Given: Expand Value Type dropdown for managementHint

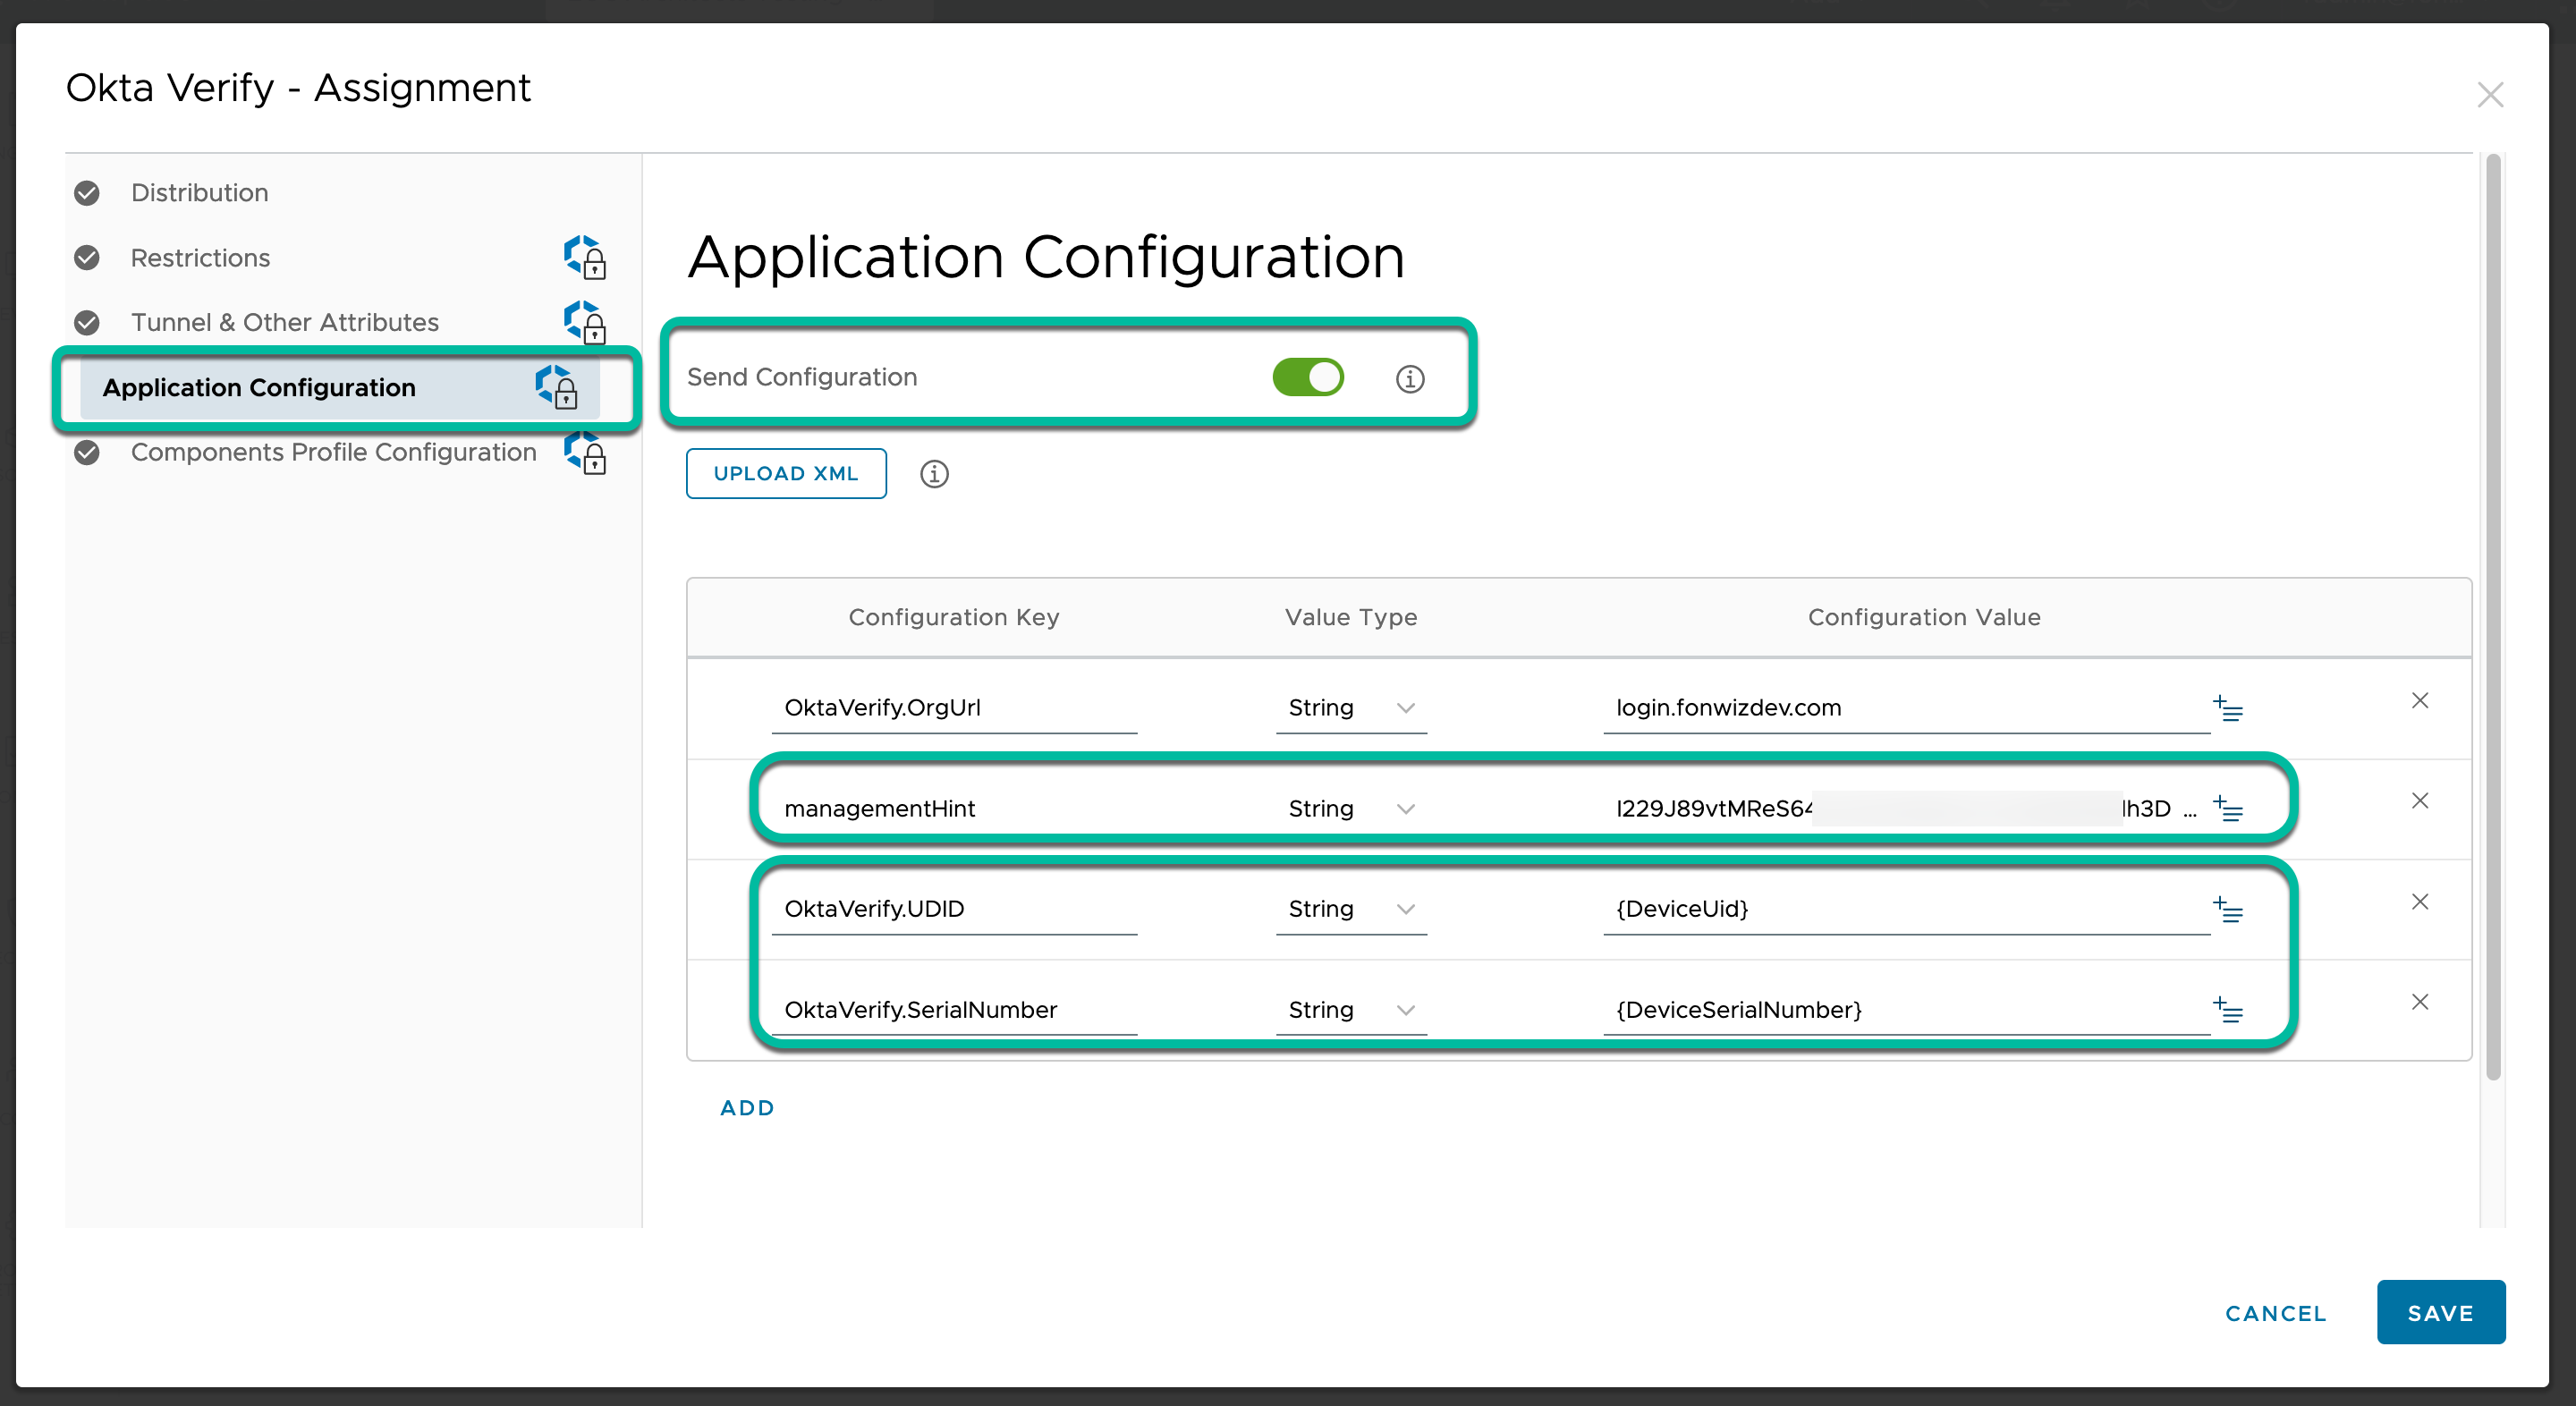Looking at the screenshot, I should tap(1350, 808).
